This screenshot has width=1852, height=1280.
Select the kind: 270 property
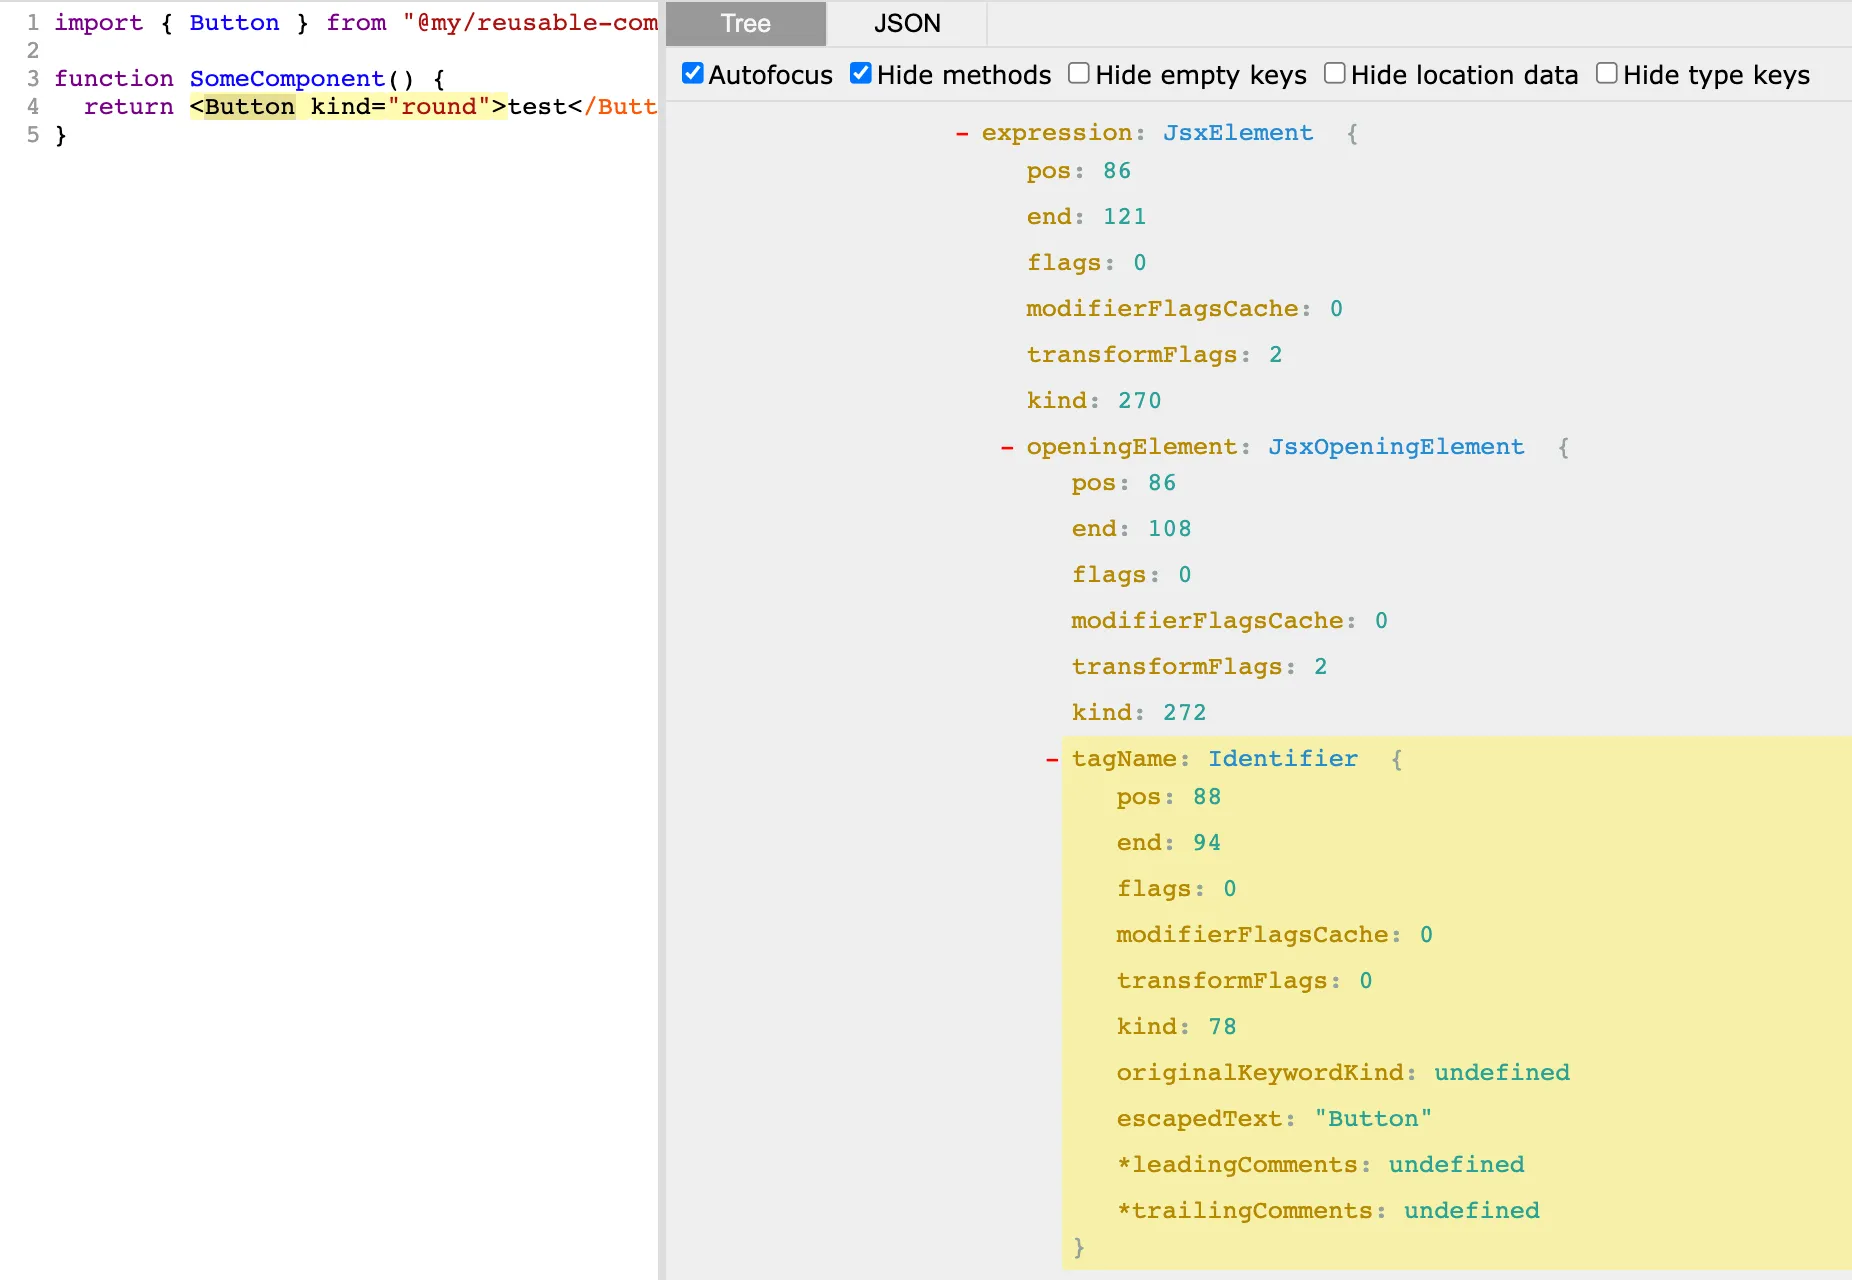click(x=1094, y=400)
